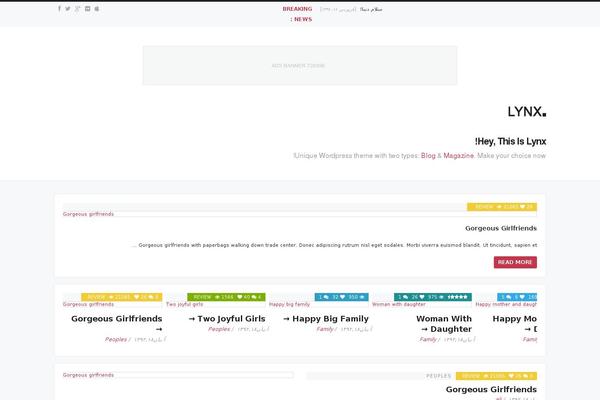This screenshot has height=400, width=600.
Task: Open the featured Gorgeous Girlfriends headline
Action: click(501, 228)
